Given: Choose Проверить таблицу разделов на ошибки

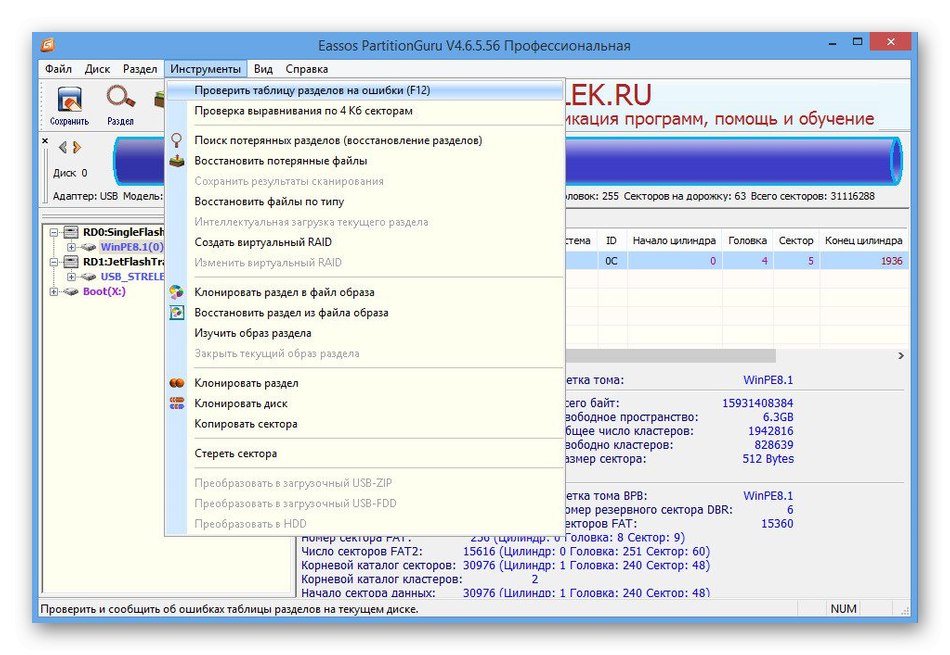Looking at the screenshot, I should point(365,90).
